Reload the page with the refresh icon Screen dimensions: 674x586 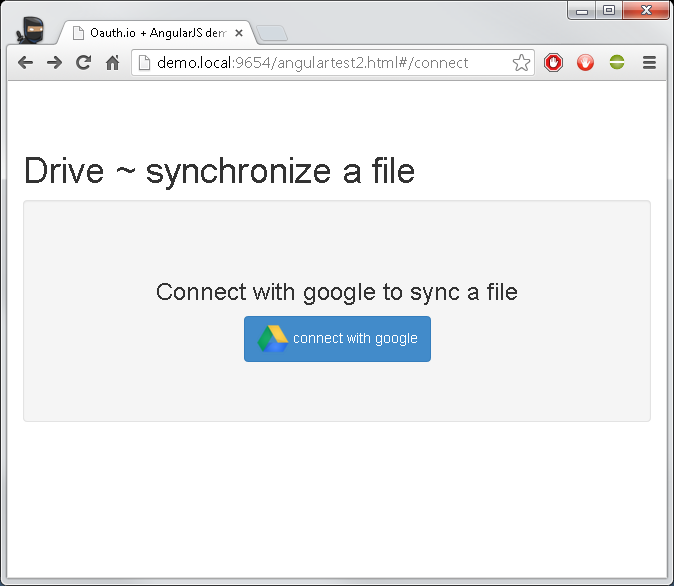[83, 63]
